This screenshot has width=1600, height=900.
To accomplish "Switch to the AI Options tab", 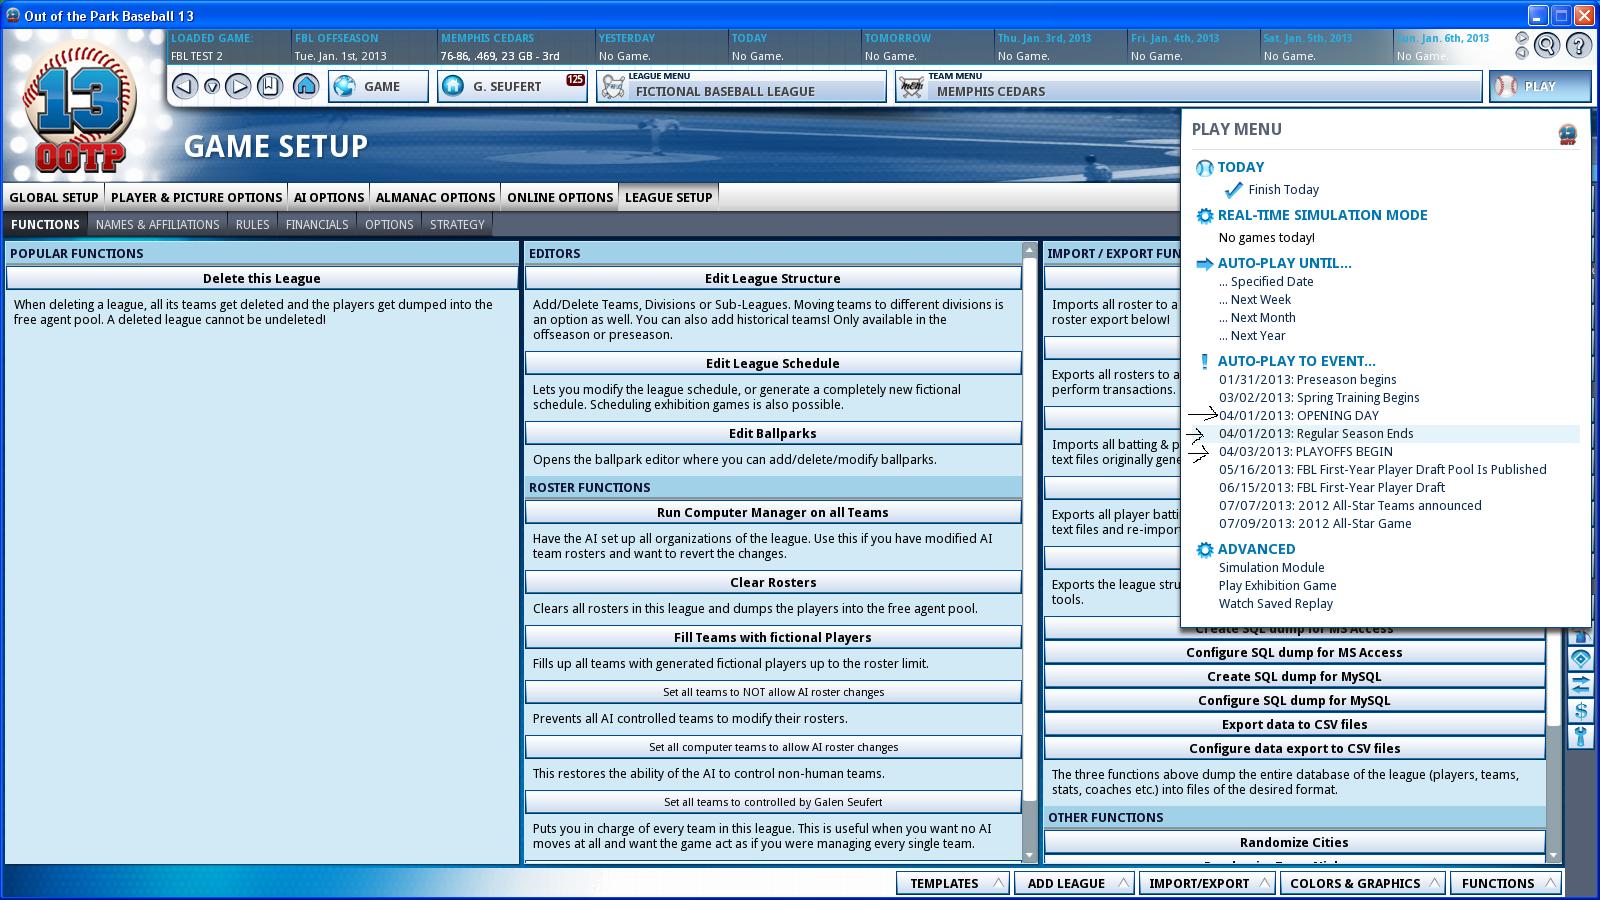I will [x=329, y=197].
